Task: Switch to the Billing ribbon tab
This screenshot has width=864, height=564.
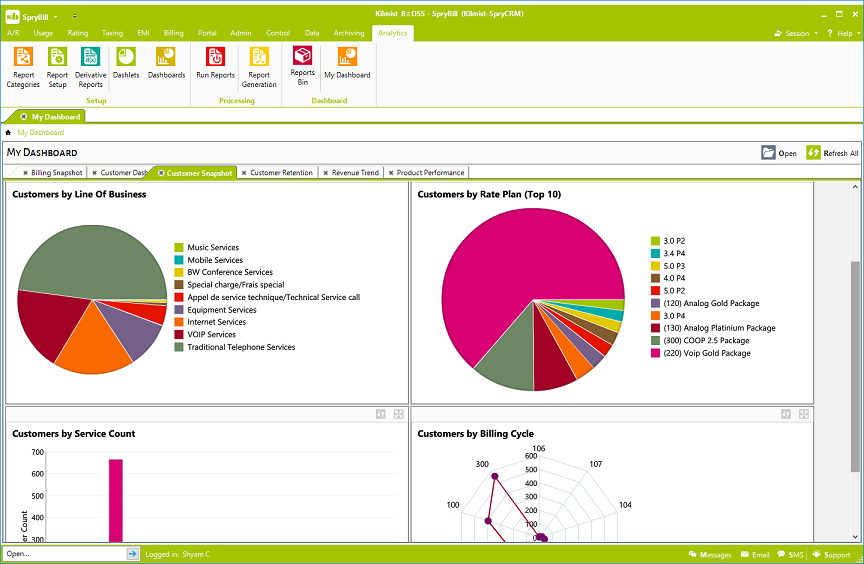Action: click(174, 33)
